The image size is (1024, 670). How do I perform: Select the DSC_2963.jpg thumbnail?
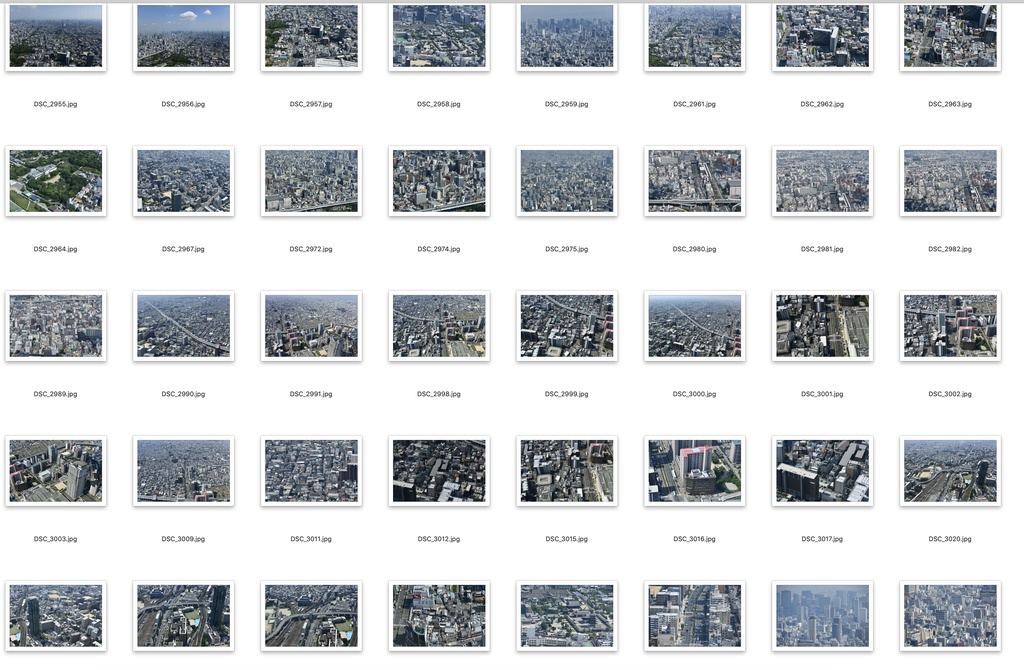[949, 35]
